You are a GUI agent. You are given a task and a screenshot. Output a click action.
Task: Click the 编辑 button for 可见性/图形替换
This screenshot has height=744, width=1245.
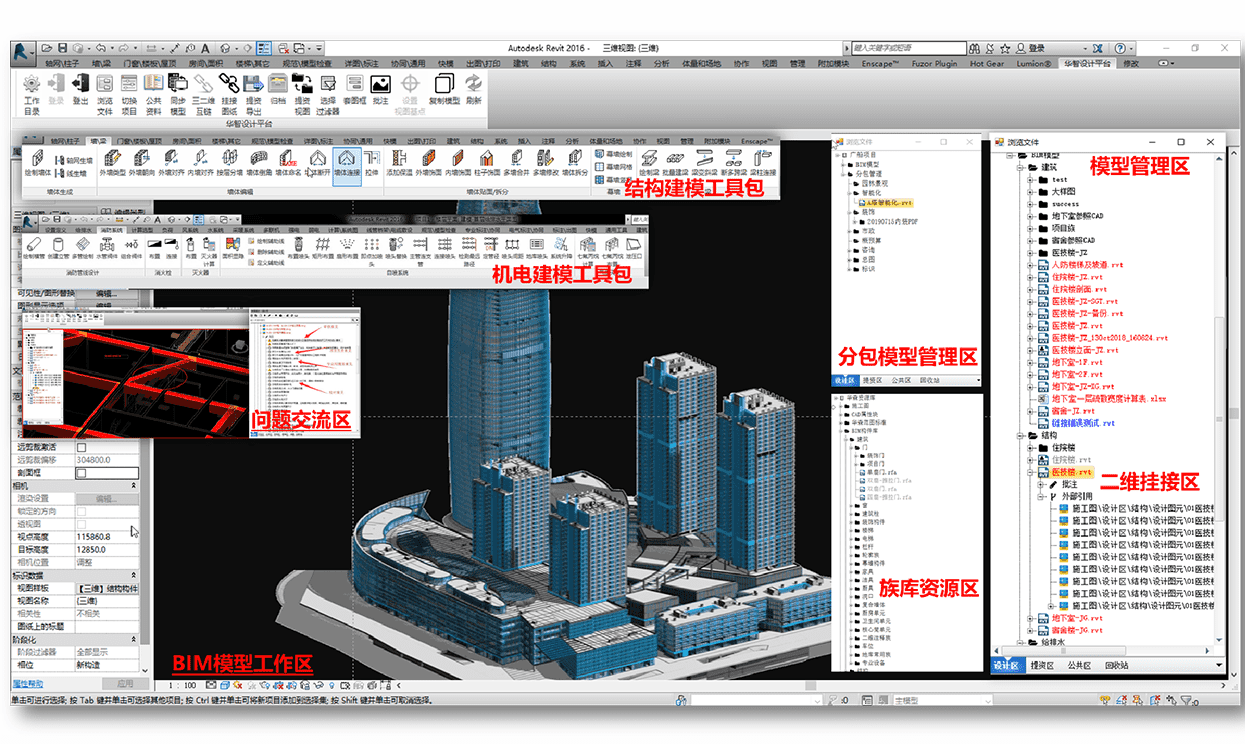(106, 293)
